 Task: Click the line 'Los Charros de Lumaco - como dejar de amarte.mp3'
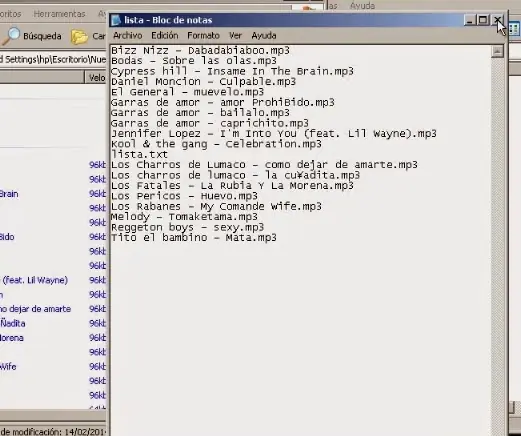pyautogui.click(x=264, y=165)
